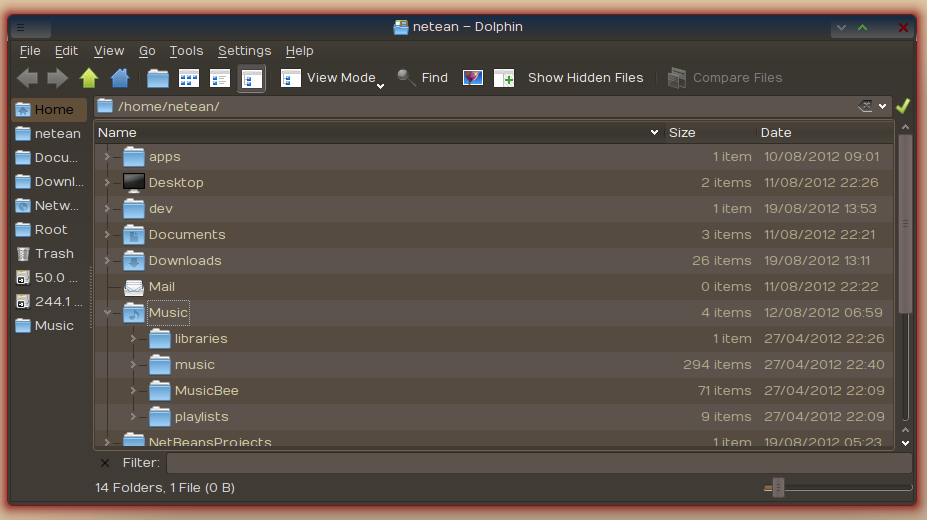Image resolution: width=927 pixels, height=520 pixels.
Task: Adjust the zoom slider handle
Action: click(778, 488)
